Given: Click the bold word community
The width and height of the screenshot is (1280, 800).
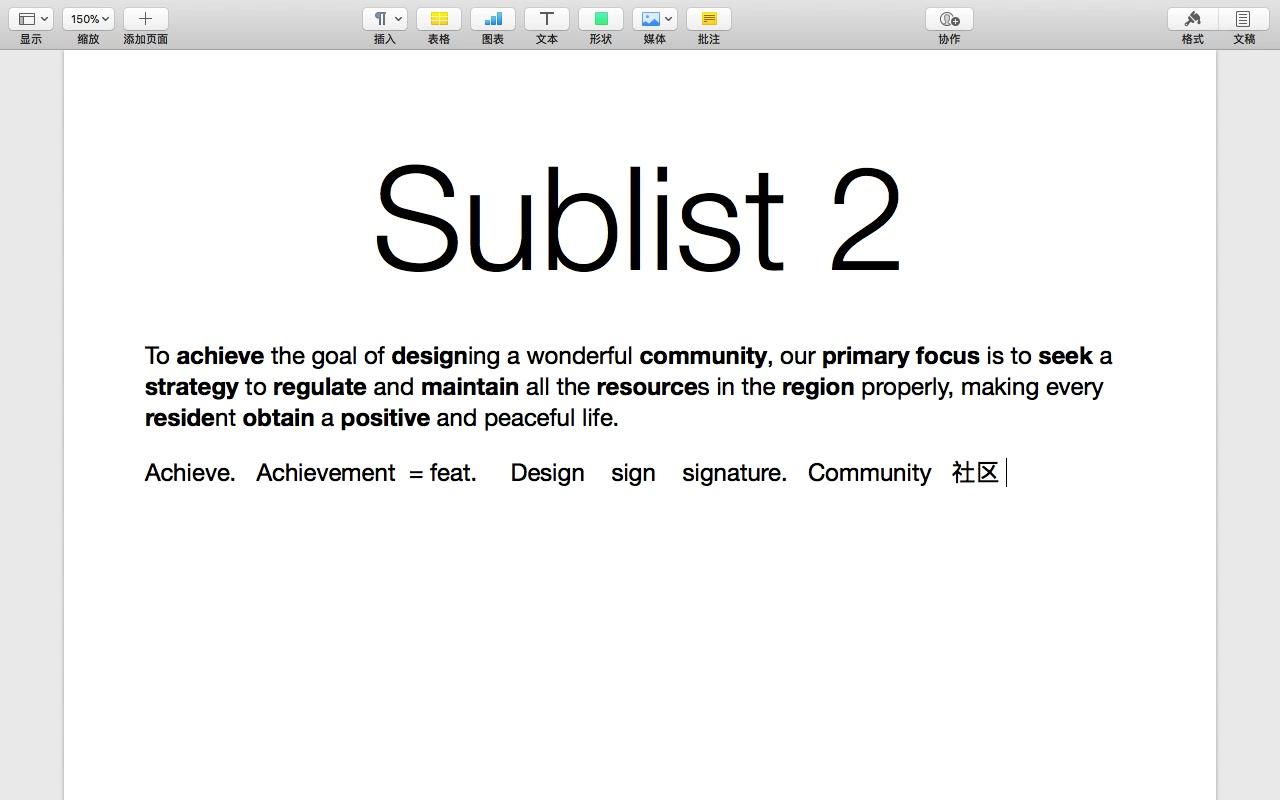Looking at the screenshot, I should click(703, 356).
